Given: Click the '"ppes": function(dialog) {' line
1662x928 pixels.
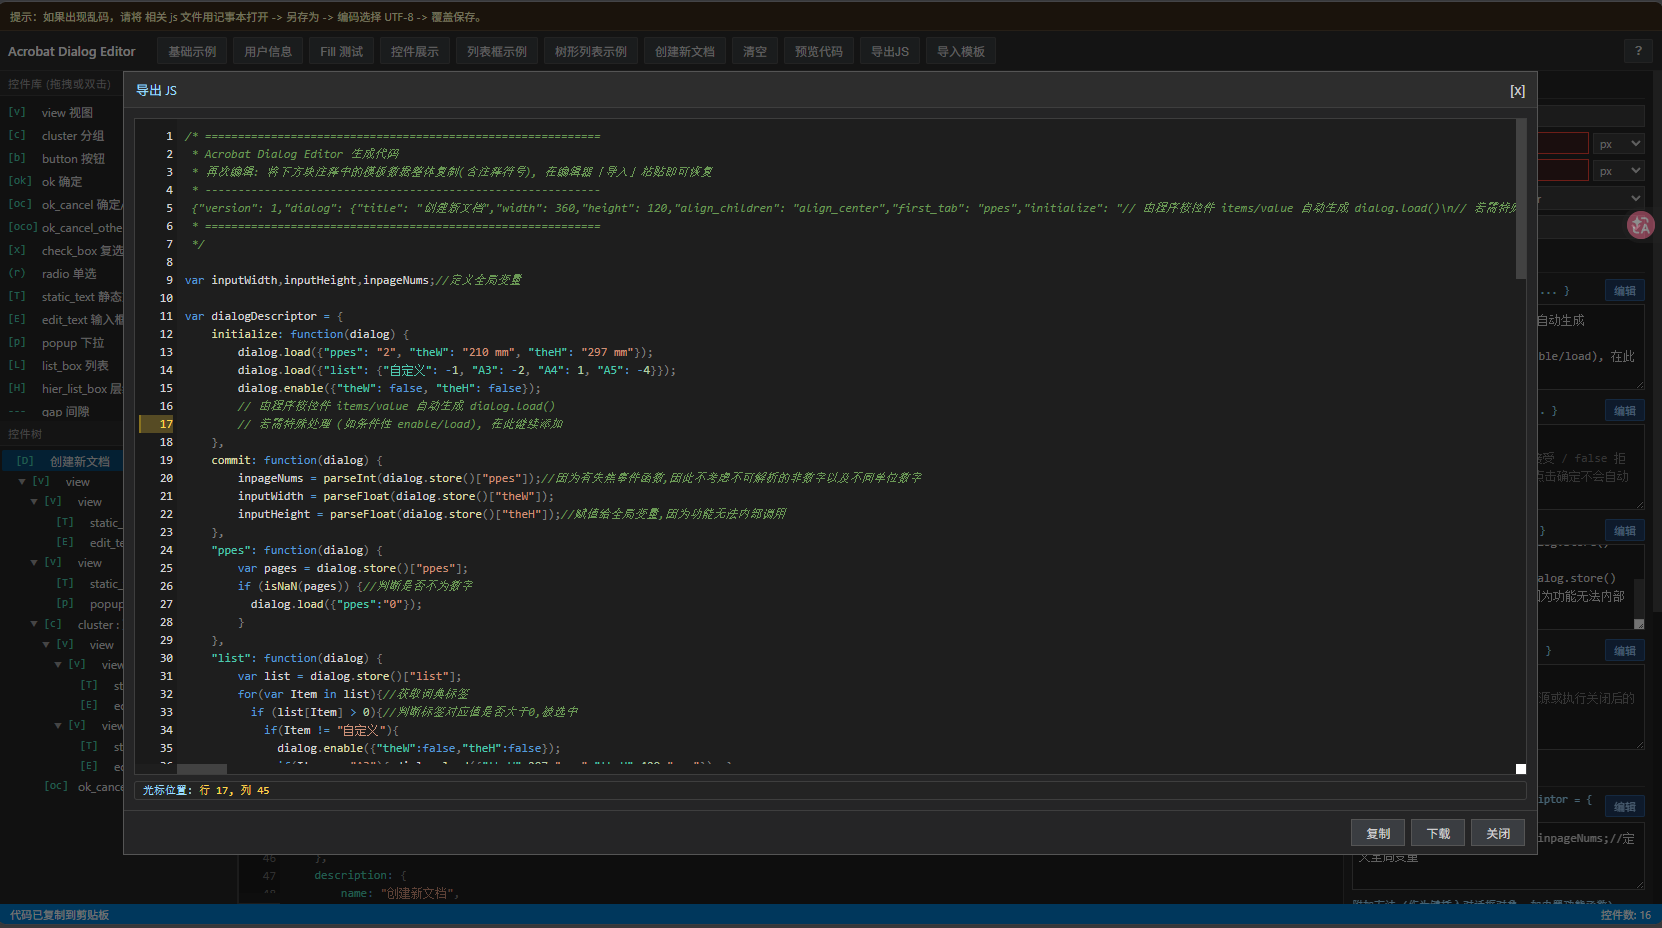Looking at the screenshot, I should [297, 550].
